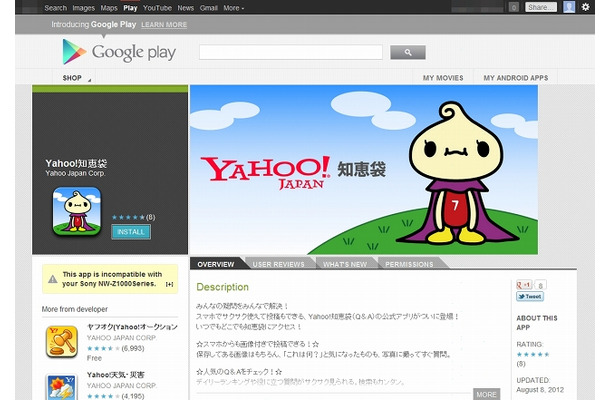Expand the incompatible device details [+]
Image resolution: width=610 pixels, height=400 pixels.
coord(169,284)
